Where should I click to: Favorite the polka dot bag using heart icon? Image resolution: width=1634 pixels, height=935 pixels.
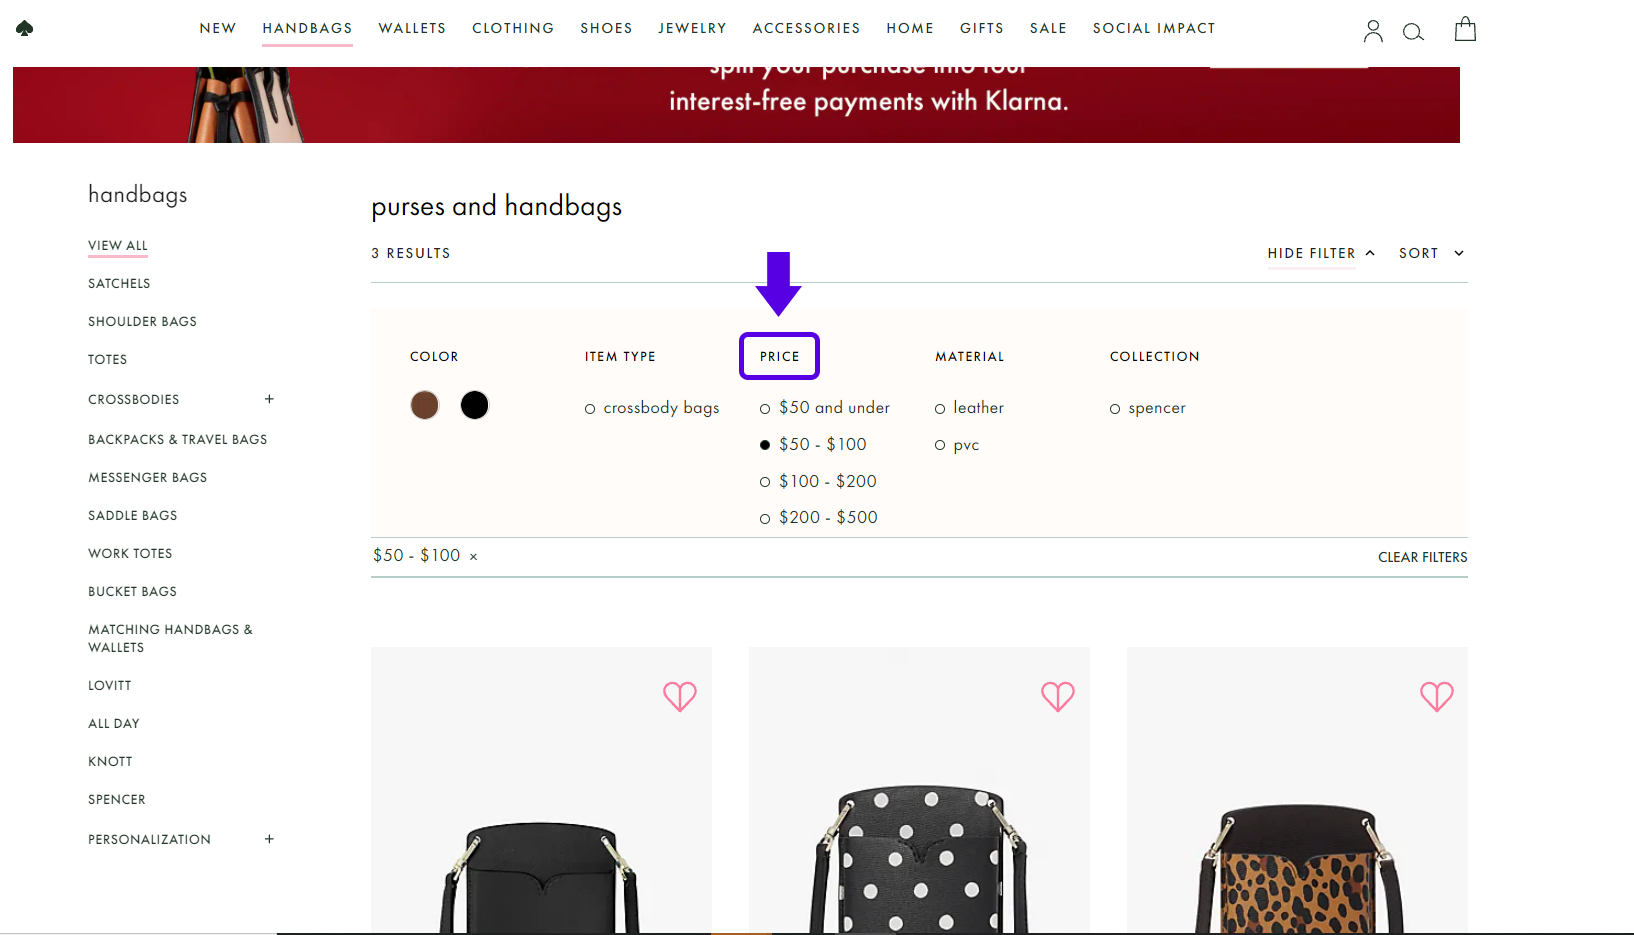1058,696
